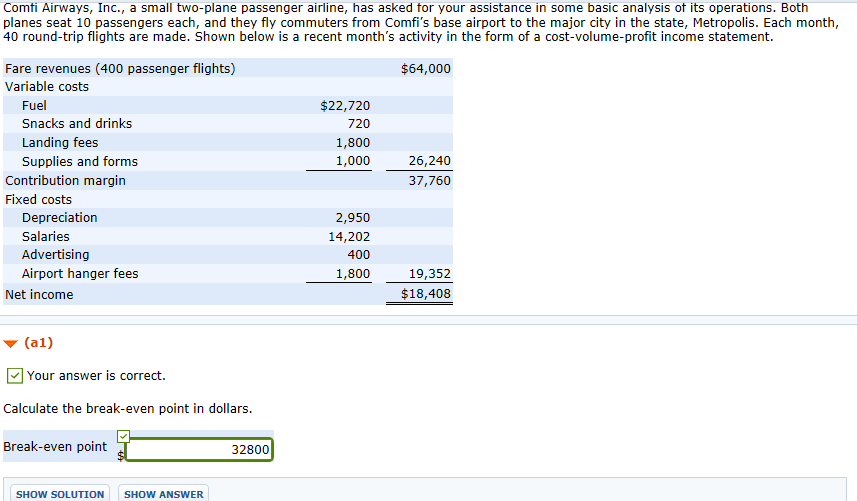Click Supplies and forms 1,000 value
The height and width of the screenshot is (501, 857).
click(x=353, y=161)
